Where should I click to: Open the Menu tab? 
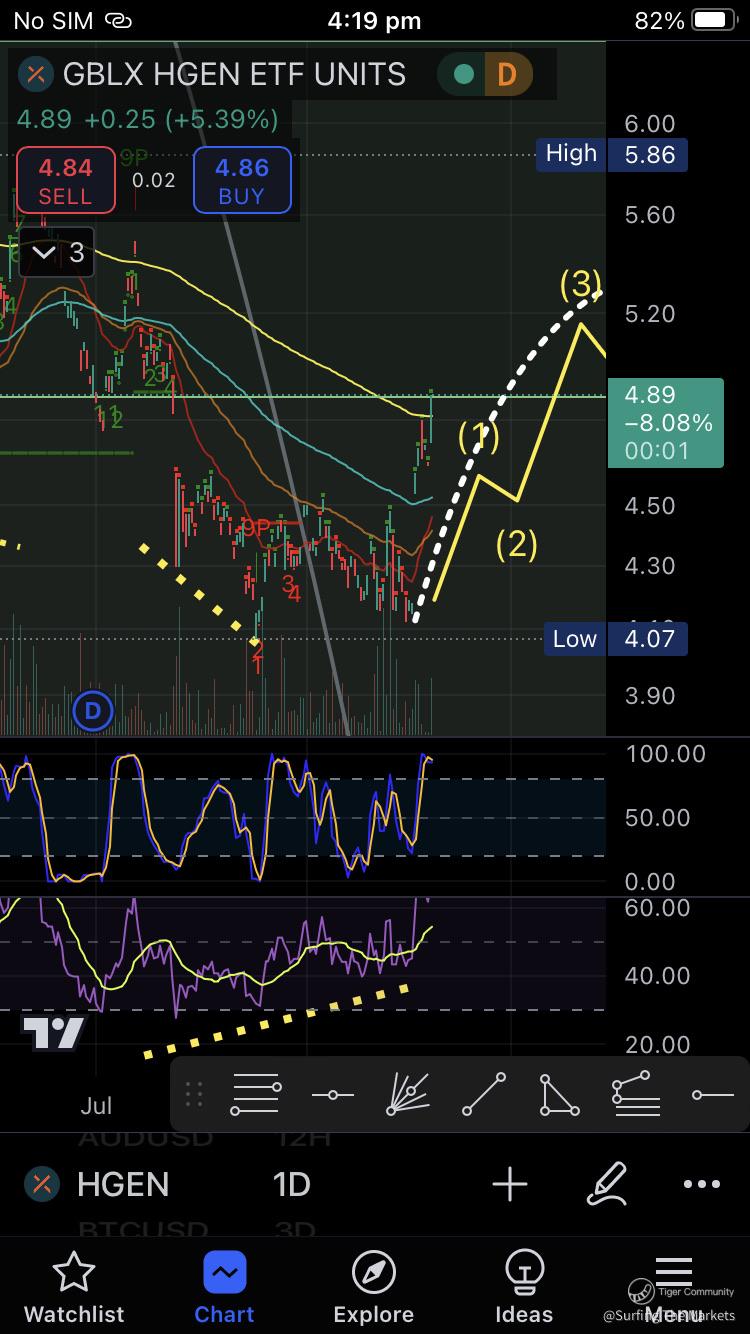(x=674, y=1288)
